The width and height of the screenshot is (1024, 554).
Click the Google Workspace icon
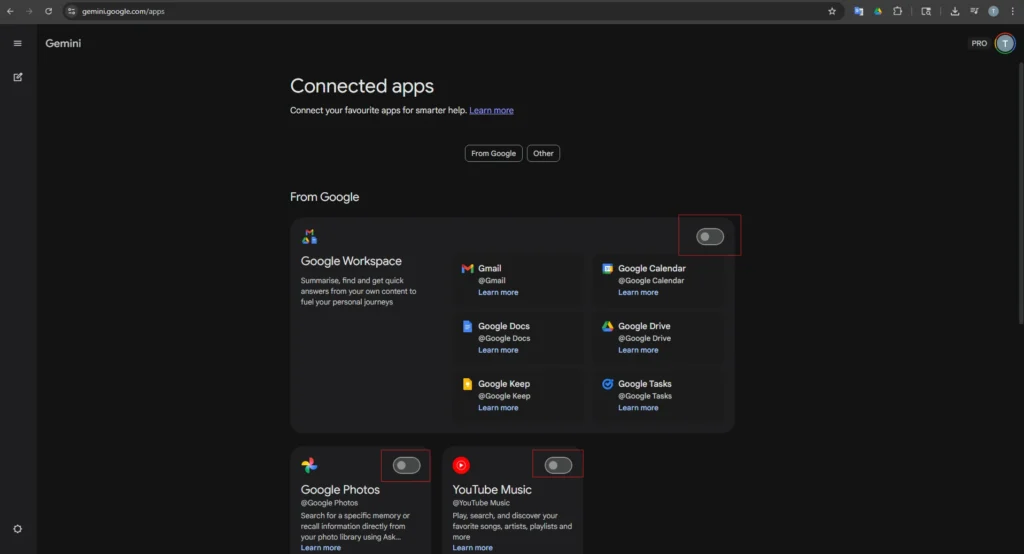pos(310,236)
